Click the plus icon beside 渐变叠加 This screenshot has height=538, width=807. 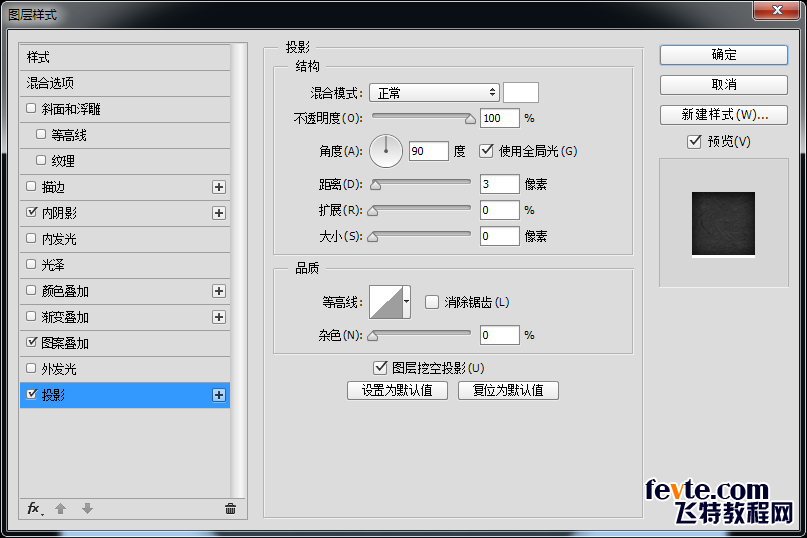[x=219, y=317]
